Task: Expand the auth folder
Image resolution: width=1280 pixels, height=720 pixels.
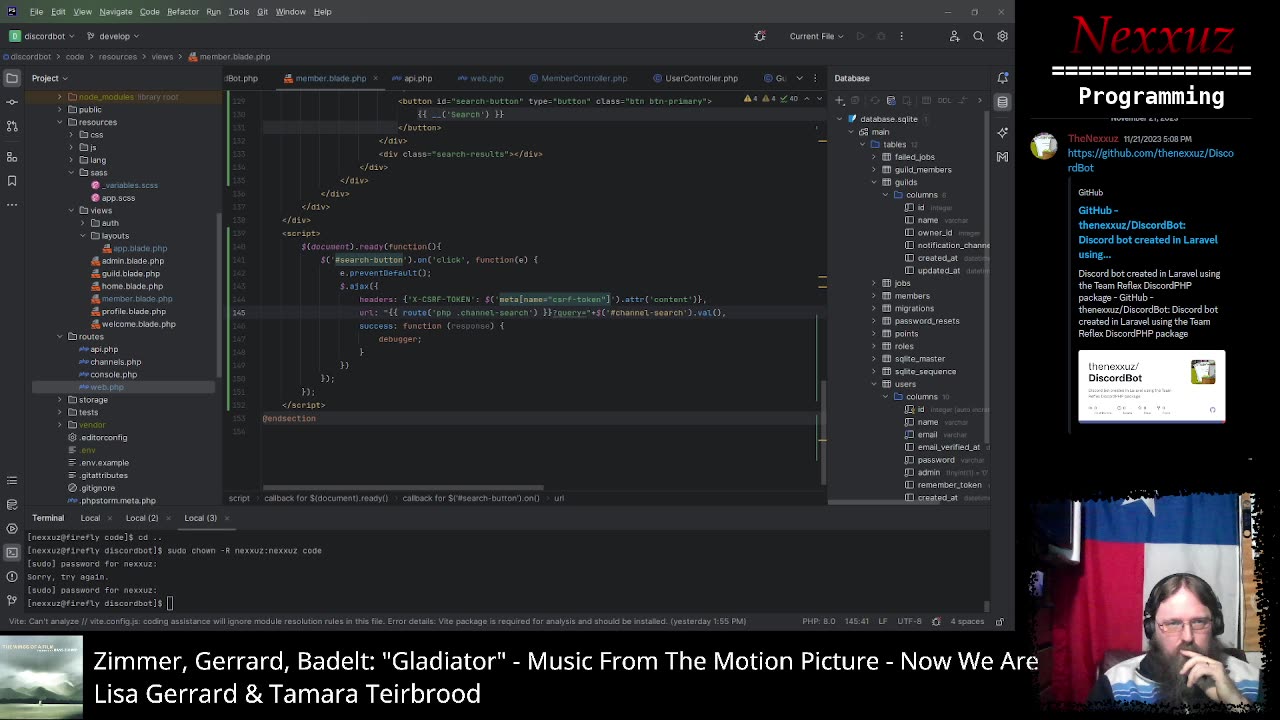Action: 84,223
